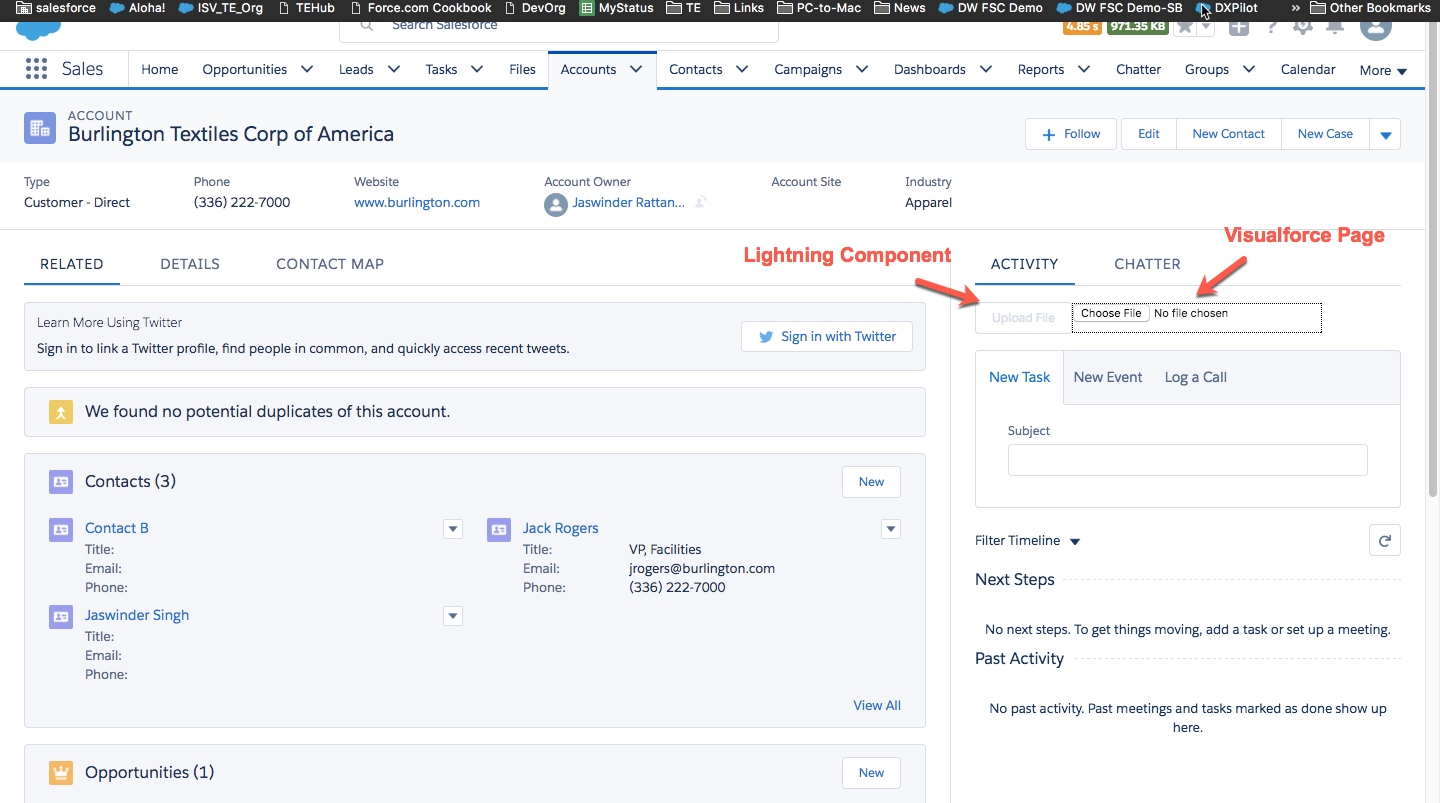The width and height of the screenshot is (1440, 803).
Task: Open the Contacts tab dropdown arrow
Action: (x=742, y=69)
